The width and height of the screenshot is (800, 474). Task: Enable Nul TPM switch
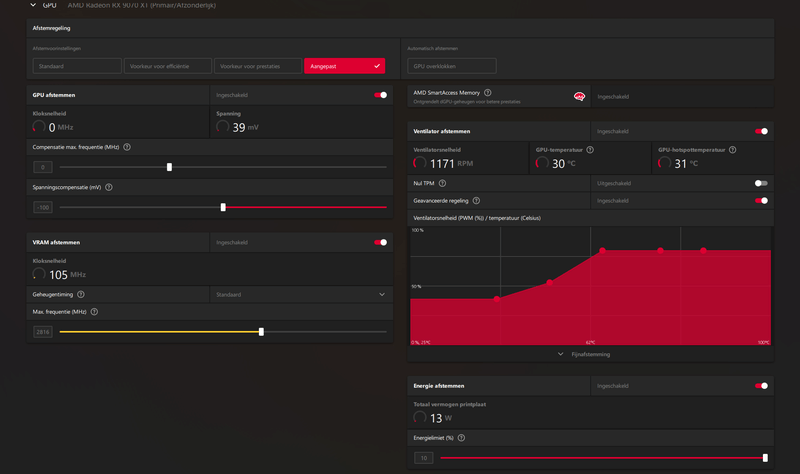click(x=761, y=183)
